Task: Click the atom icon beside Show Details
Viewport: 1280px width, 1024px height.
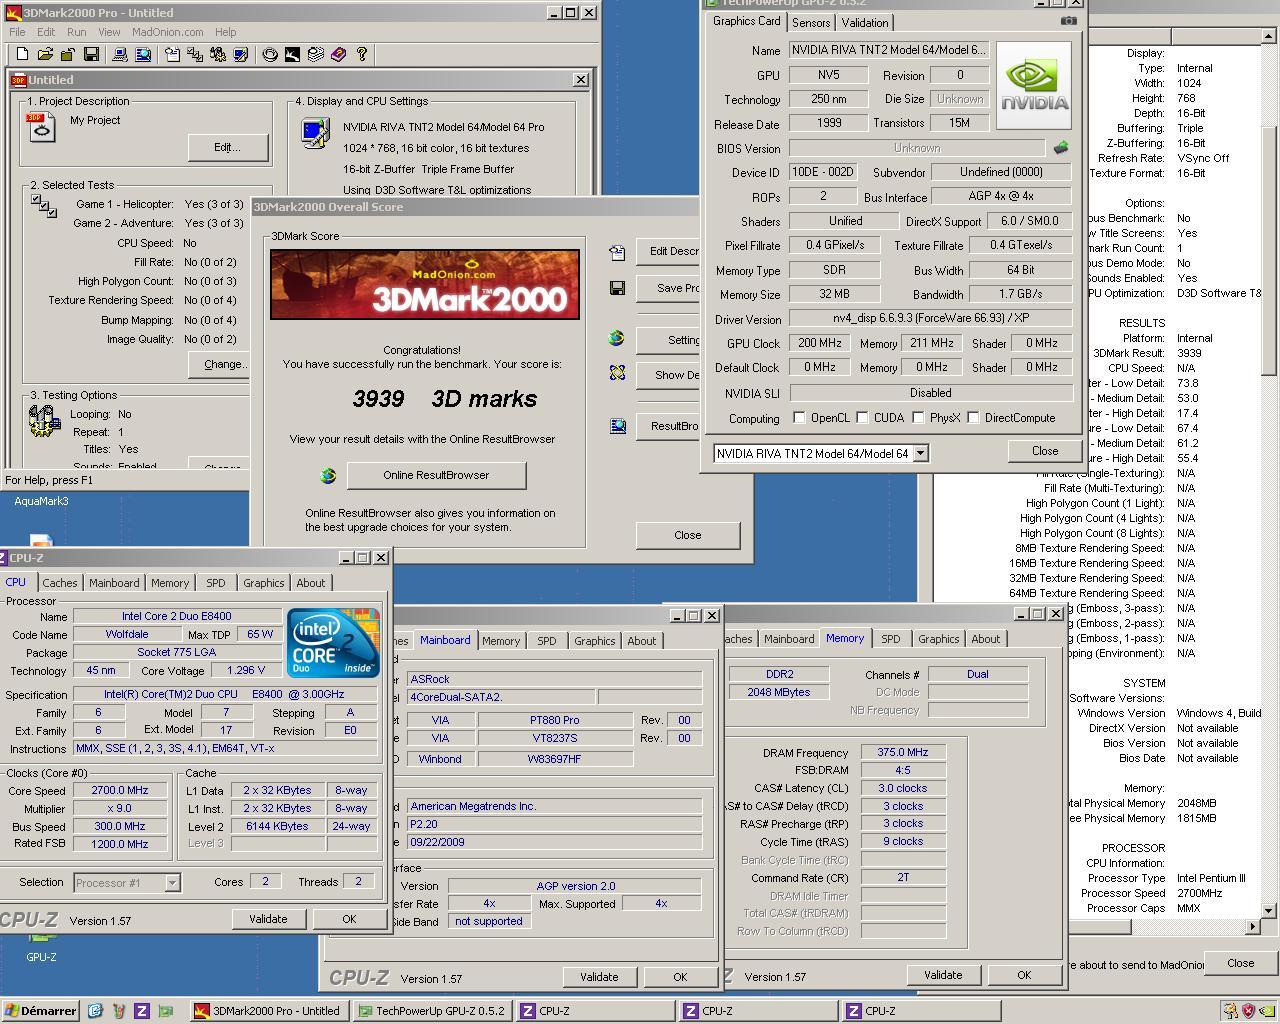Action: pos(617,373)
